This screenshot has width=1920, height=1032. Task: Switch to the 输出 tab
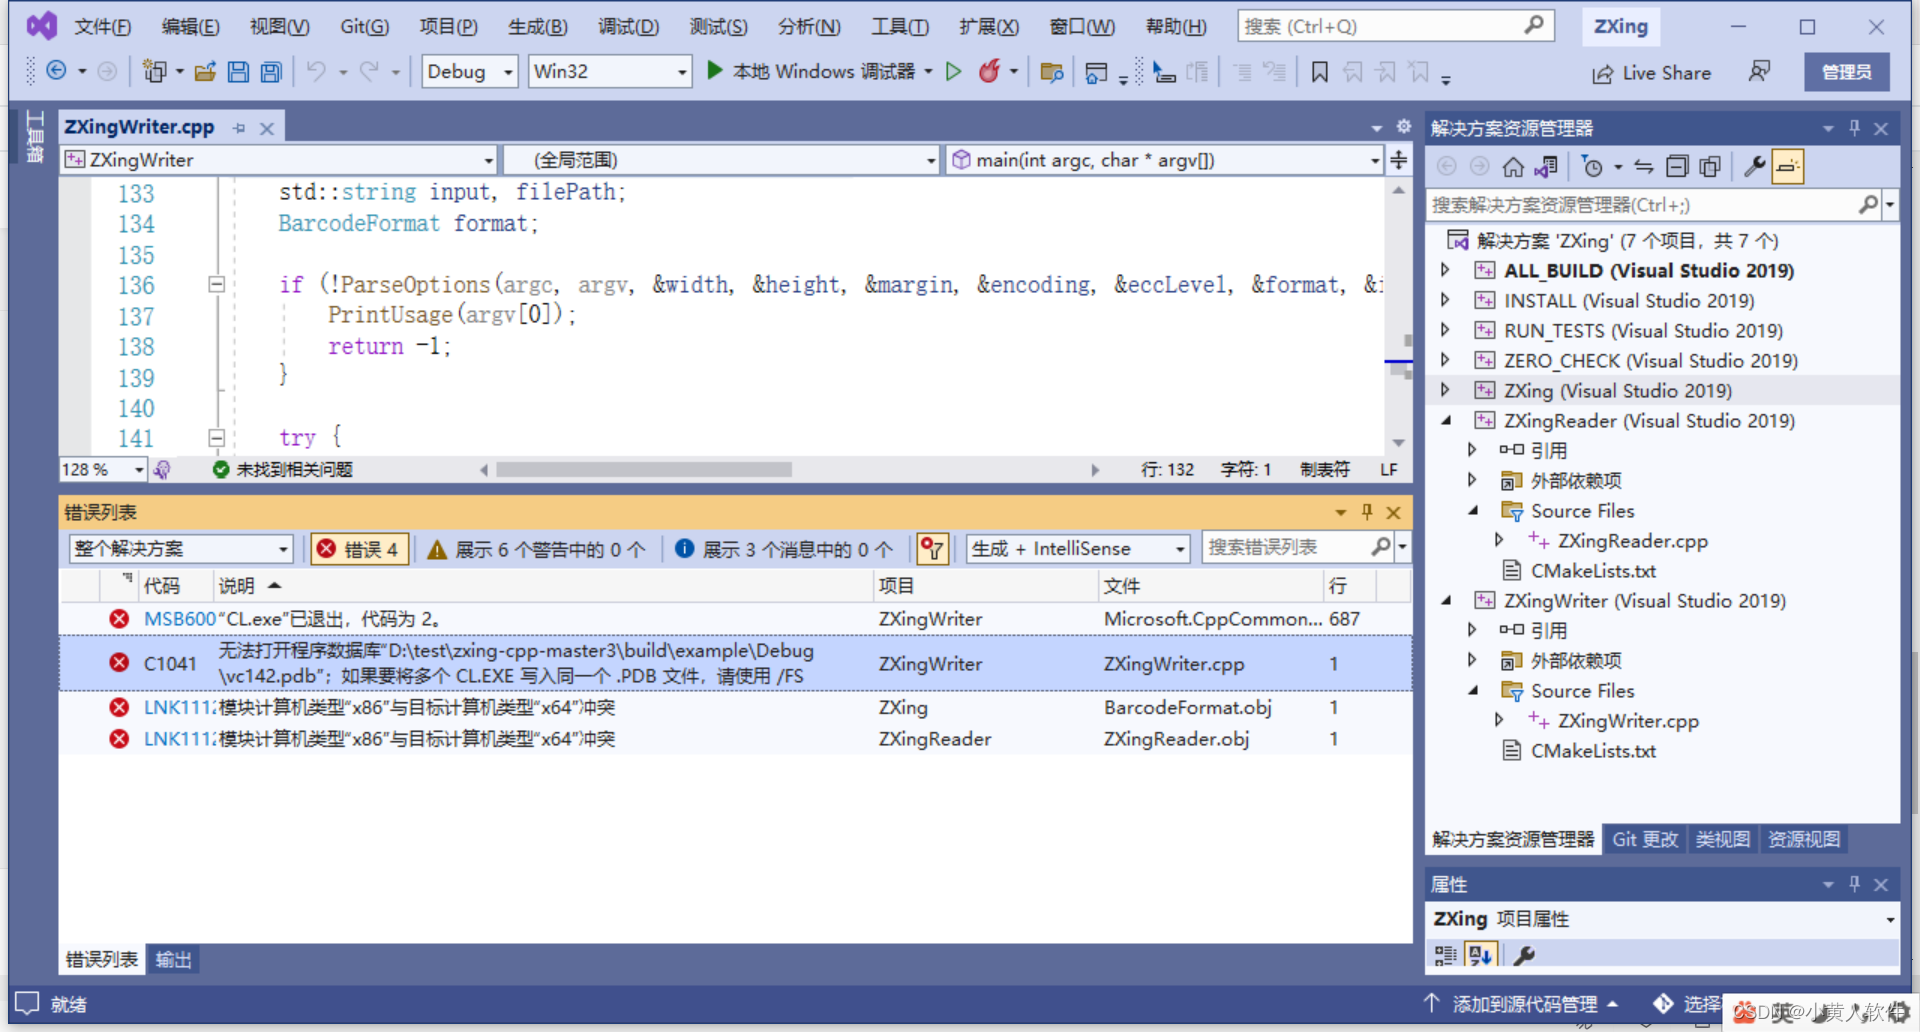[172, 959]
